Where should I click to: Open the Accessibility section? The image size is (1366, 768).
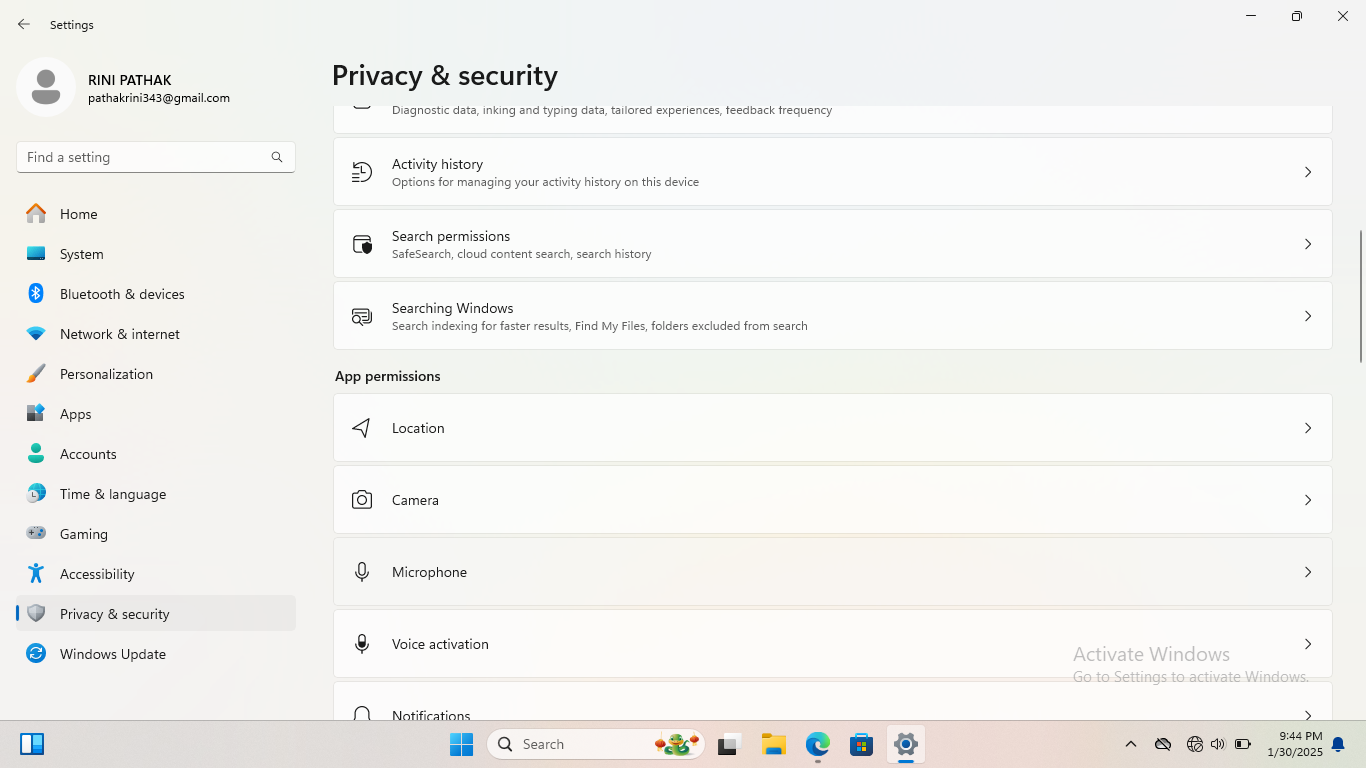coord(96,574)
